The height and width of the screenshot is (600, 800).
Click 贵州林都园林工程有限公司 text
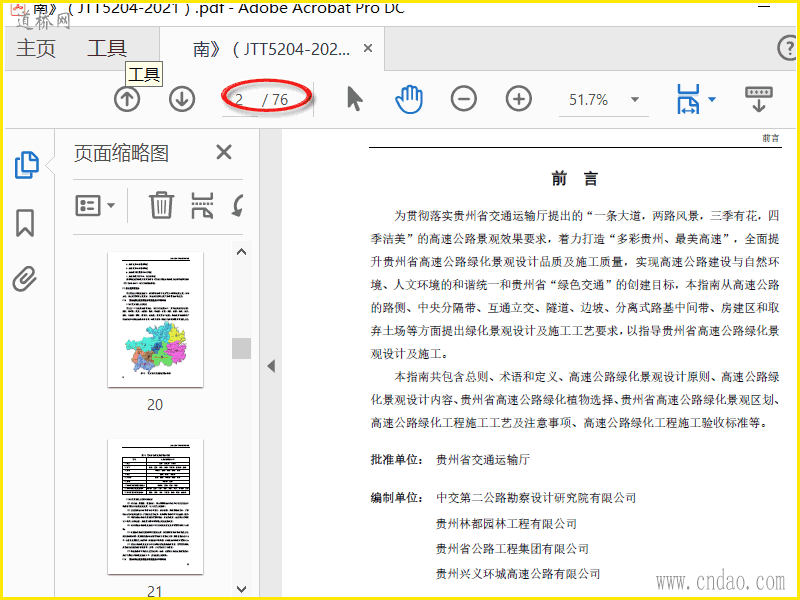coord(506,523)
